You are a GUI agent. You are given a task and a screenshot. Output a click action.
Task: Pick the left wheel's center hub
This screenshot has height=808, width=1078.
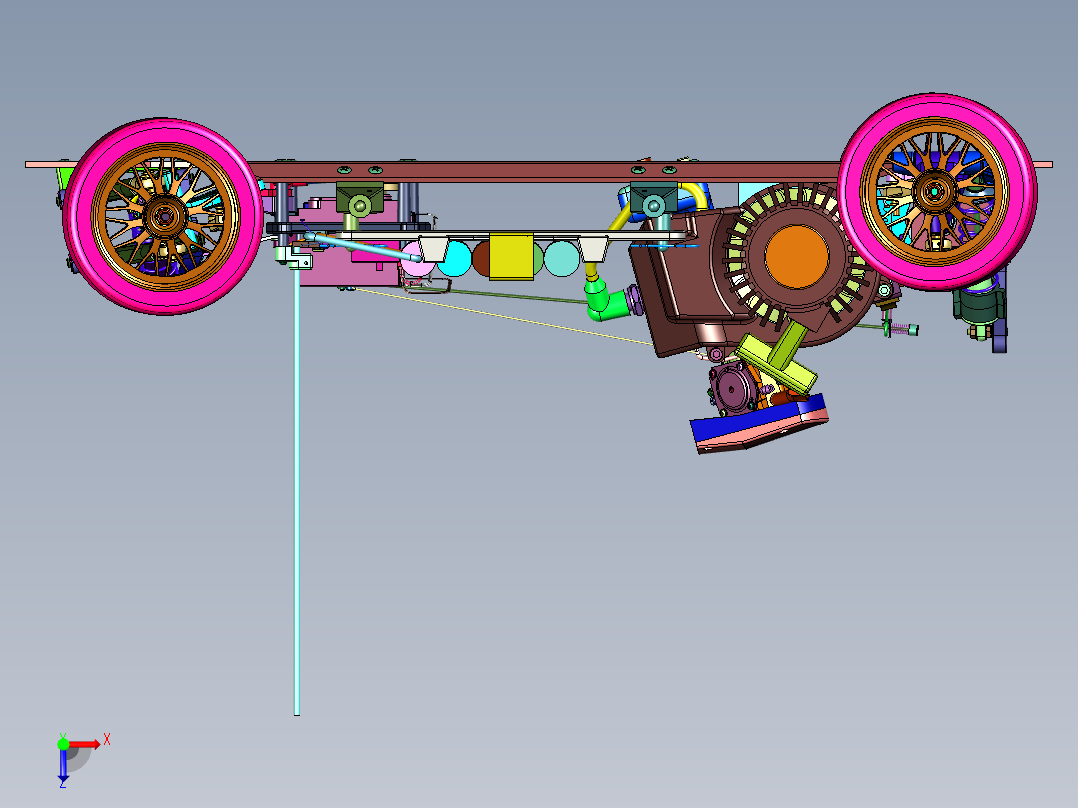pos(164,217)
